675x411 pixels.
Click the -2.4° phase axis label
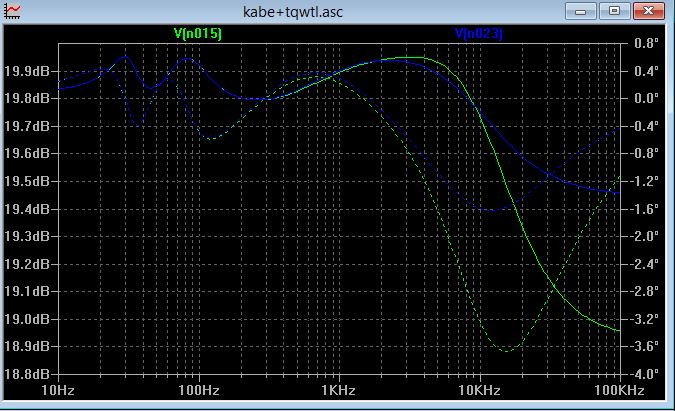click(x=643, y=264)
